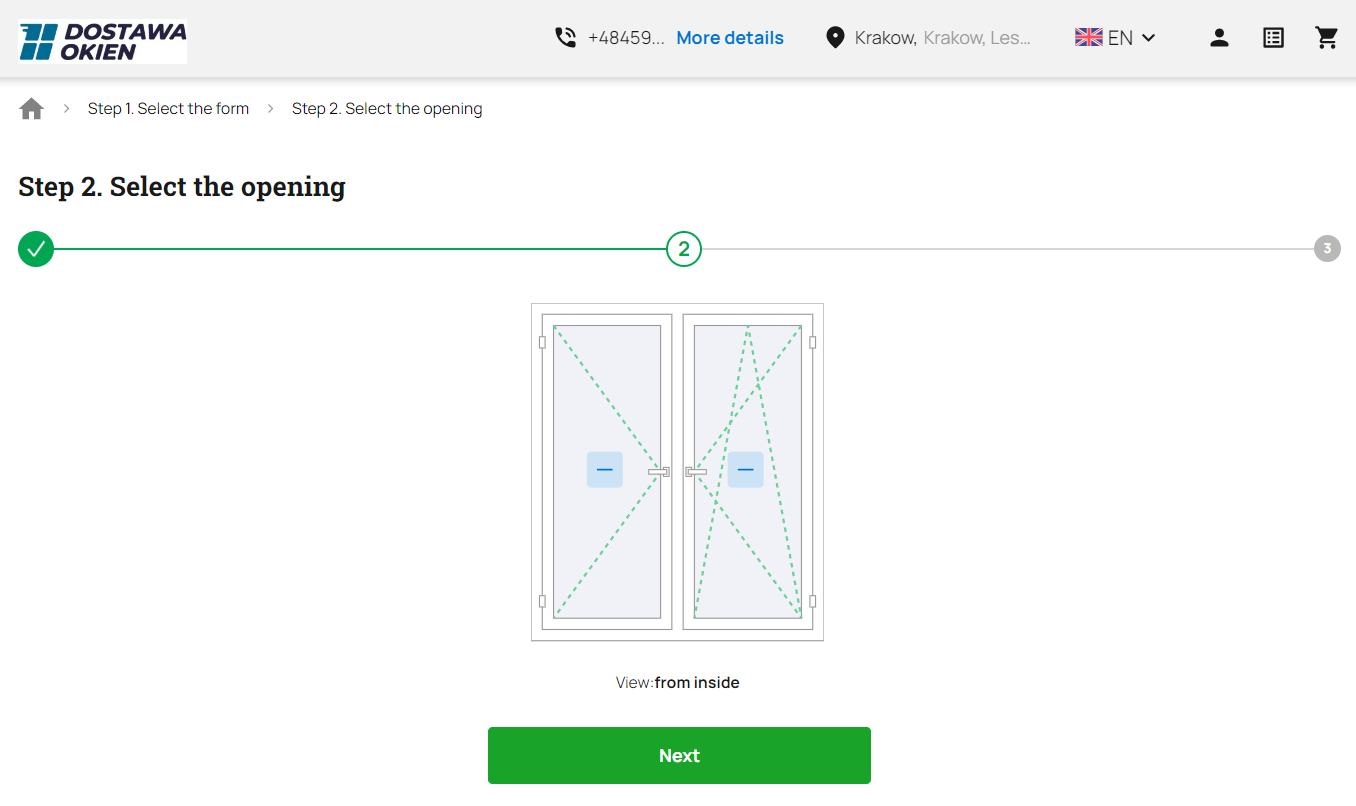Click step 3 on the progress bar
The image size is (1356, 806).
[x=1327, y=248]
